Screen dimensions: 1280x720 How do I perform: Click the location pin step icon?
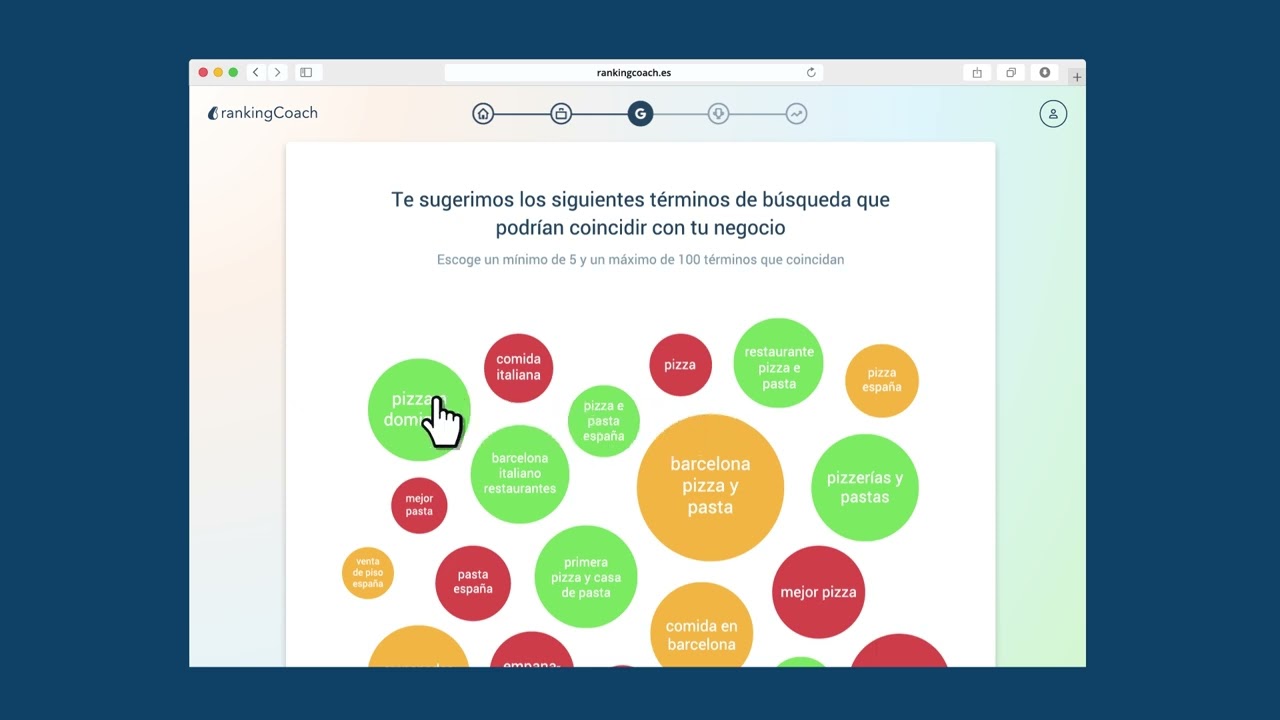pos(718,114)
